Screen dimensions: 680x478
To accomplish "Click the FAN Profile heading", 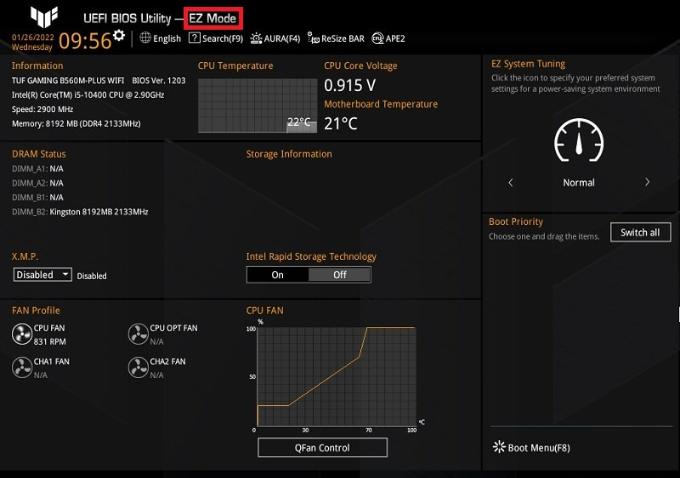I will pos(36,311).
